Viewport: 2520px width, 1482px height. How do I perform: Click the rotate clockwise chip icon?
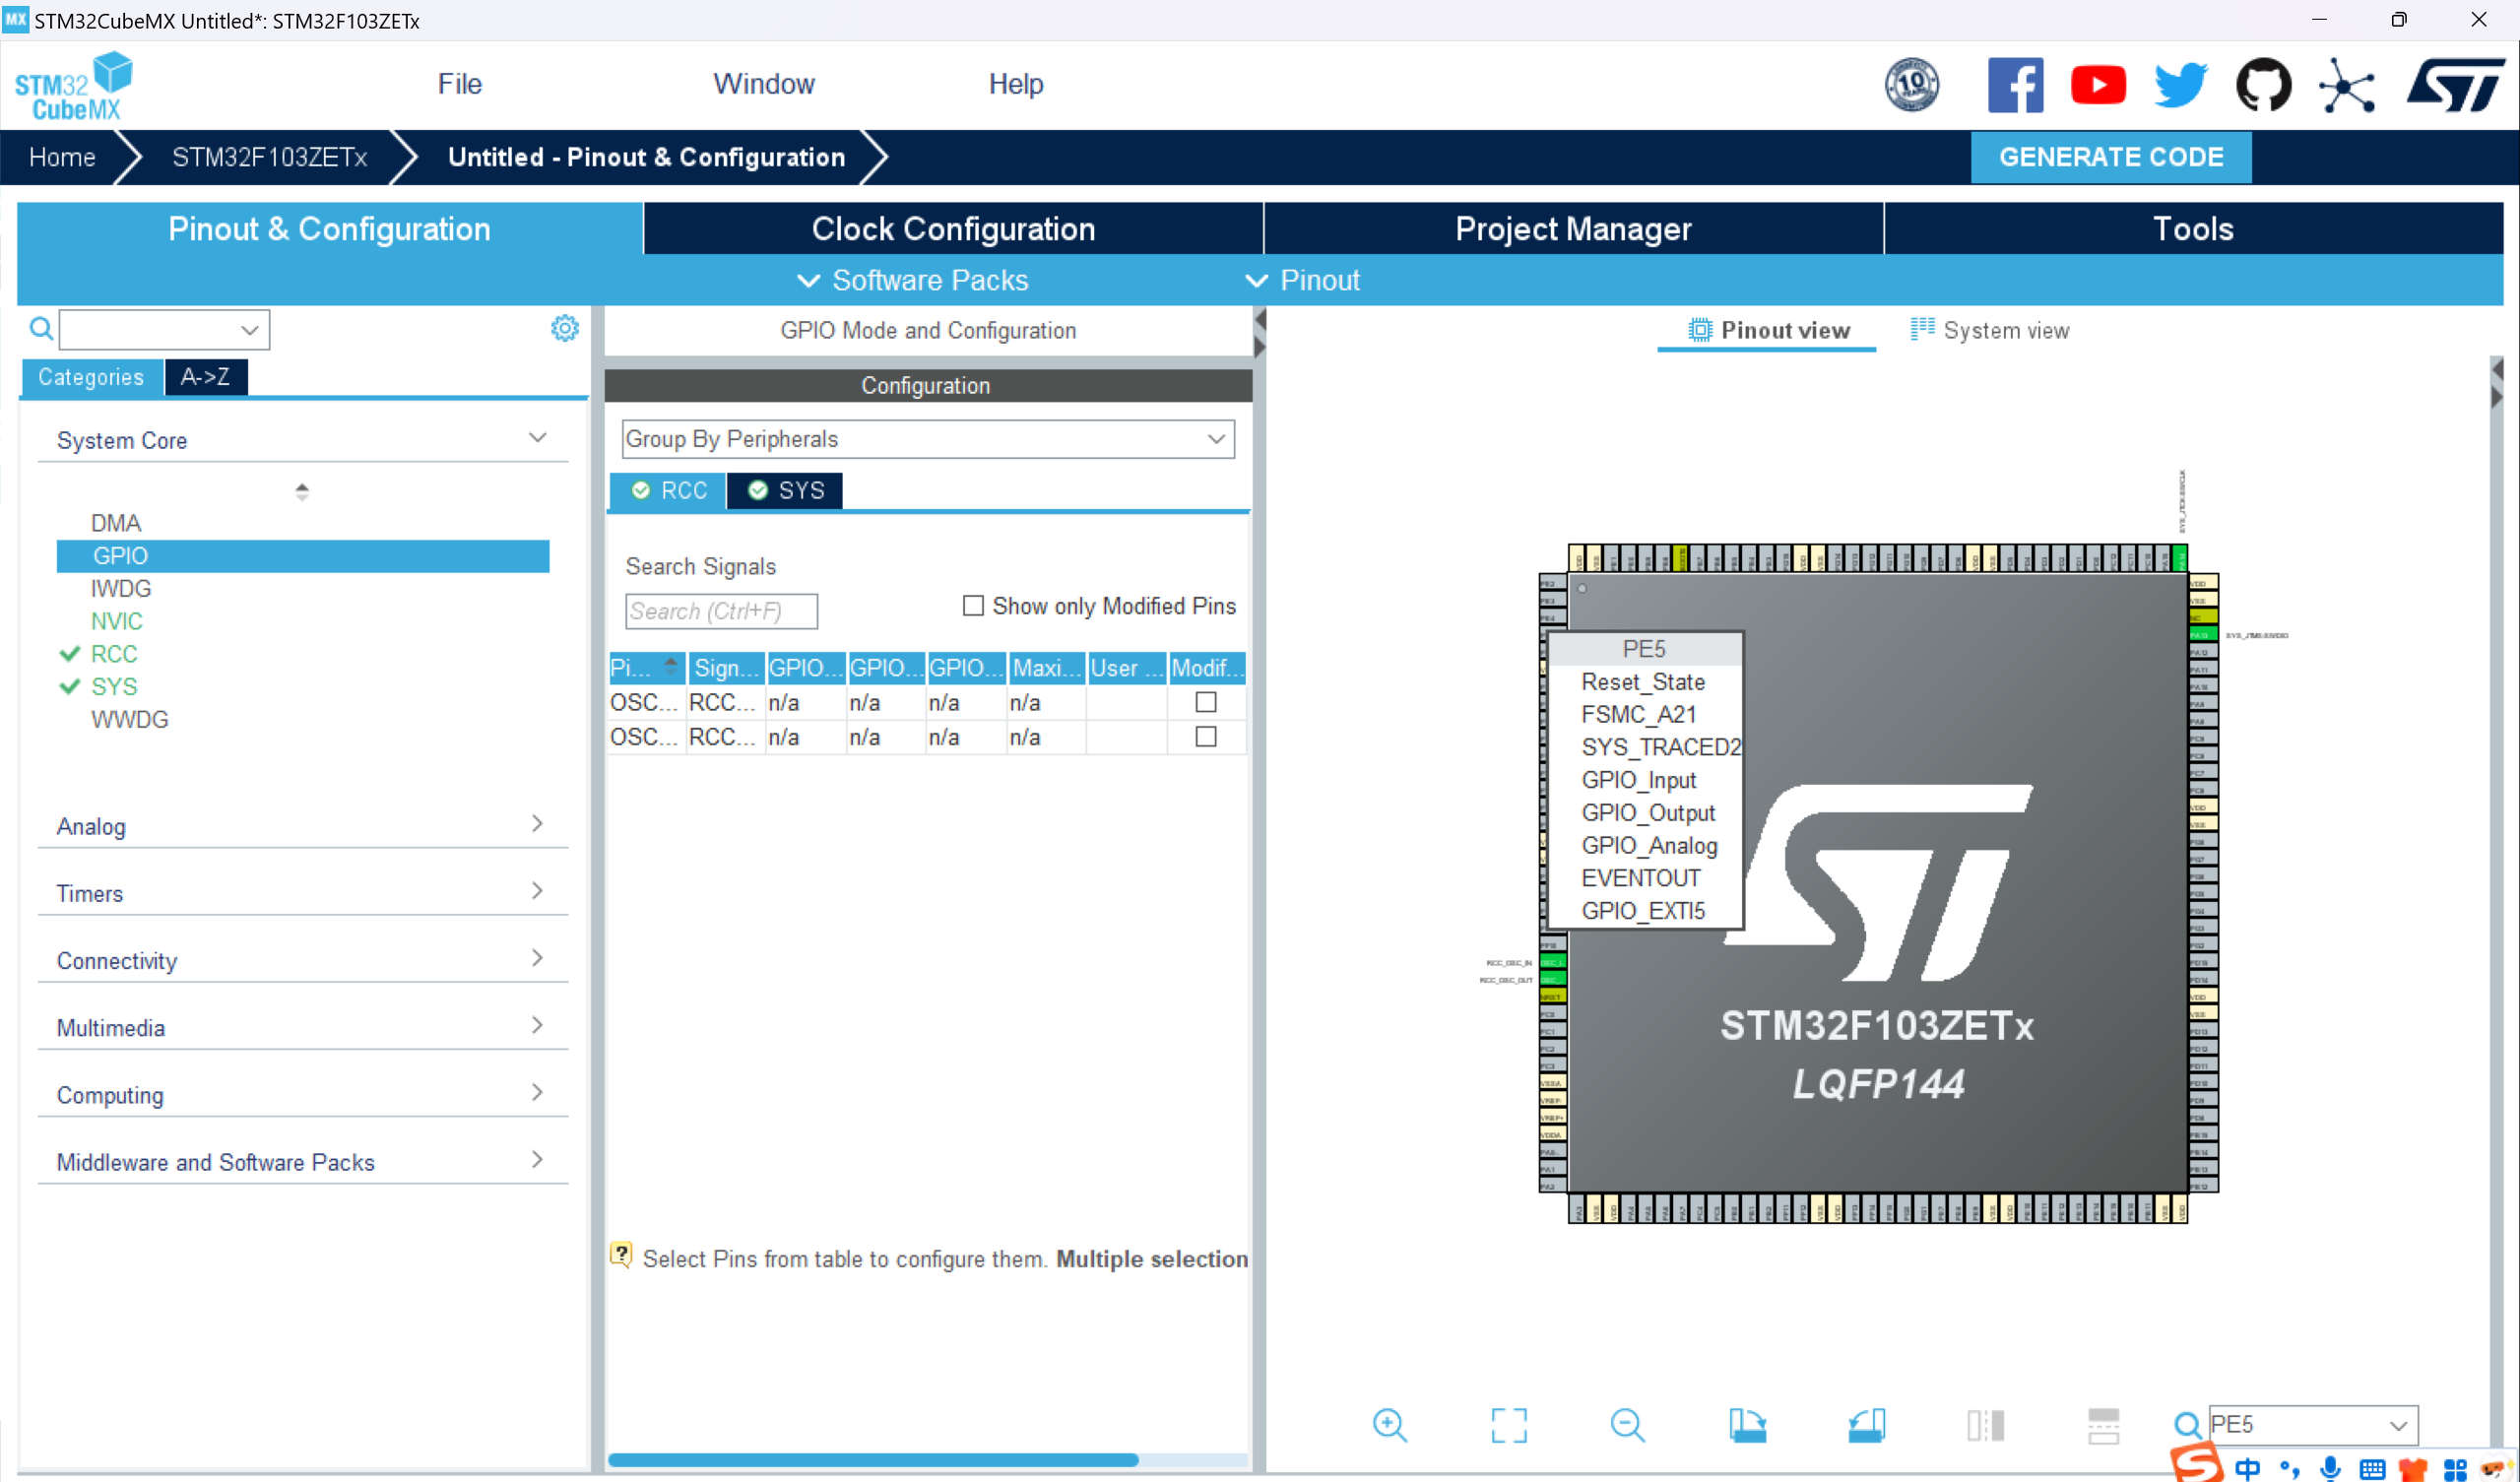(1747, 1425)
